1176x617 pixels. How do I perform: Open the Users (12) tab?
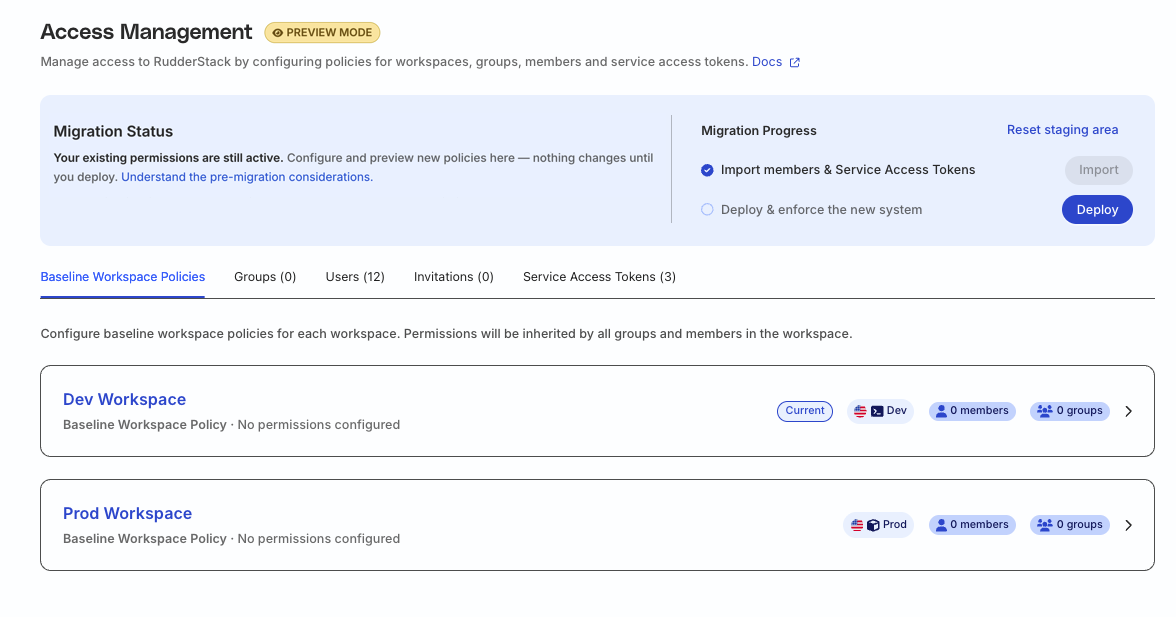point(355,277)
